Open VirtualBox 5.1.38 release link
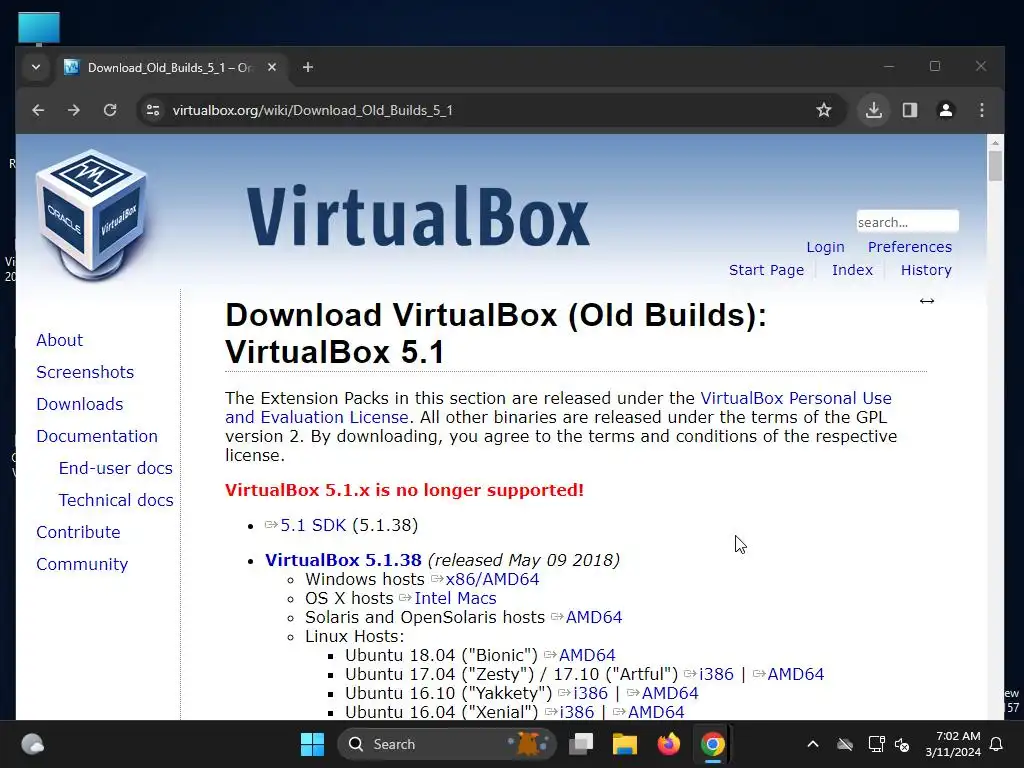This screenshot has width=1024, height=768. pos(344,560)
